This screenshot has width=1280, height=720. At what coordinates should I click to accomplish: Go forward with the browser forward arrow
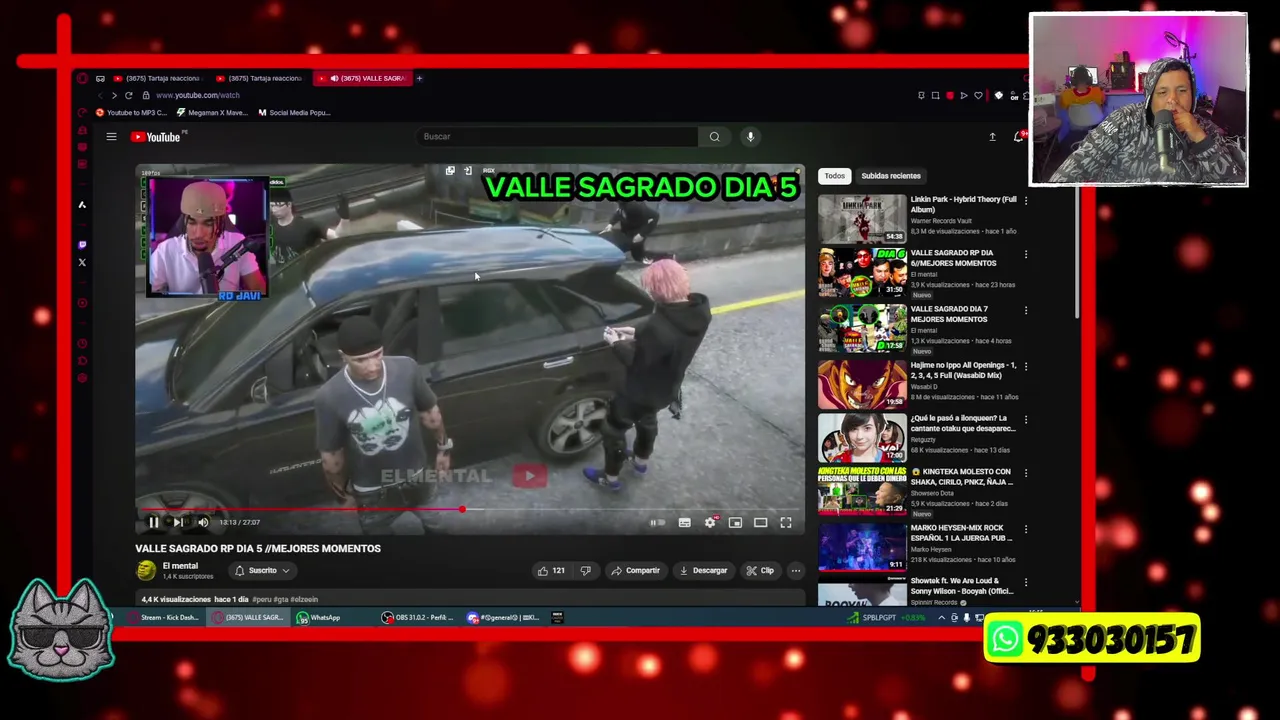pyautogui.click(x=113, y=95)
